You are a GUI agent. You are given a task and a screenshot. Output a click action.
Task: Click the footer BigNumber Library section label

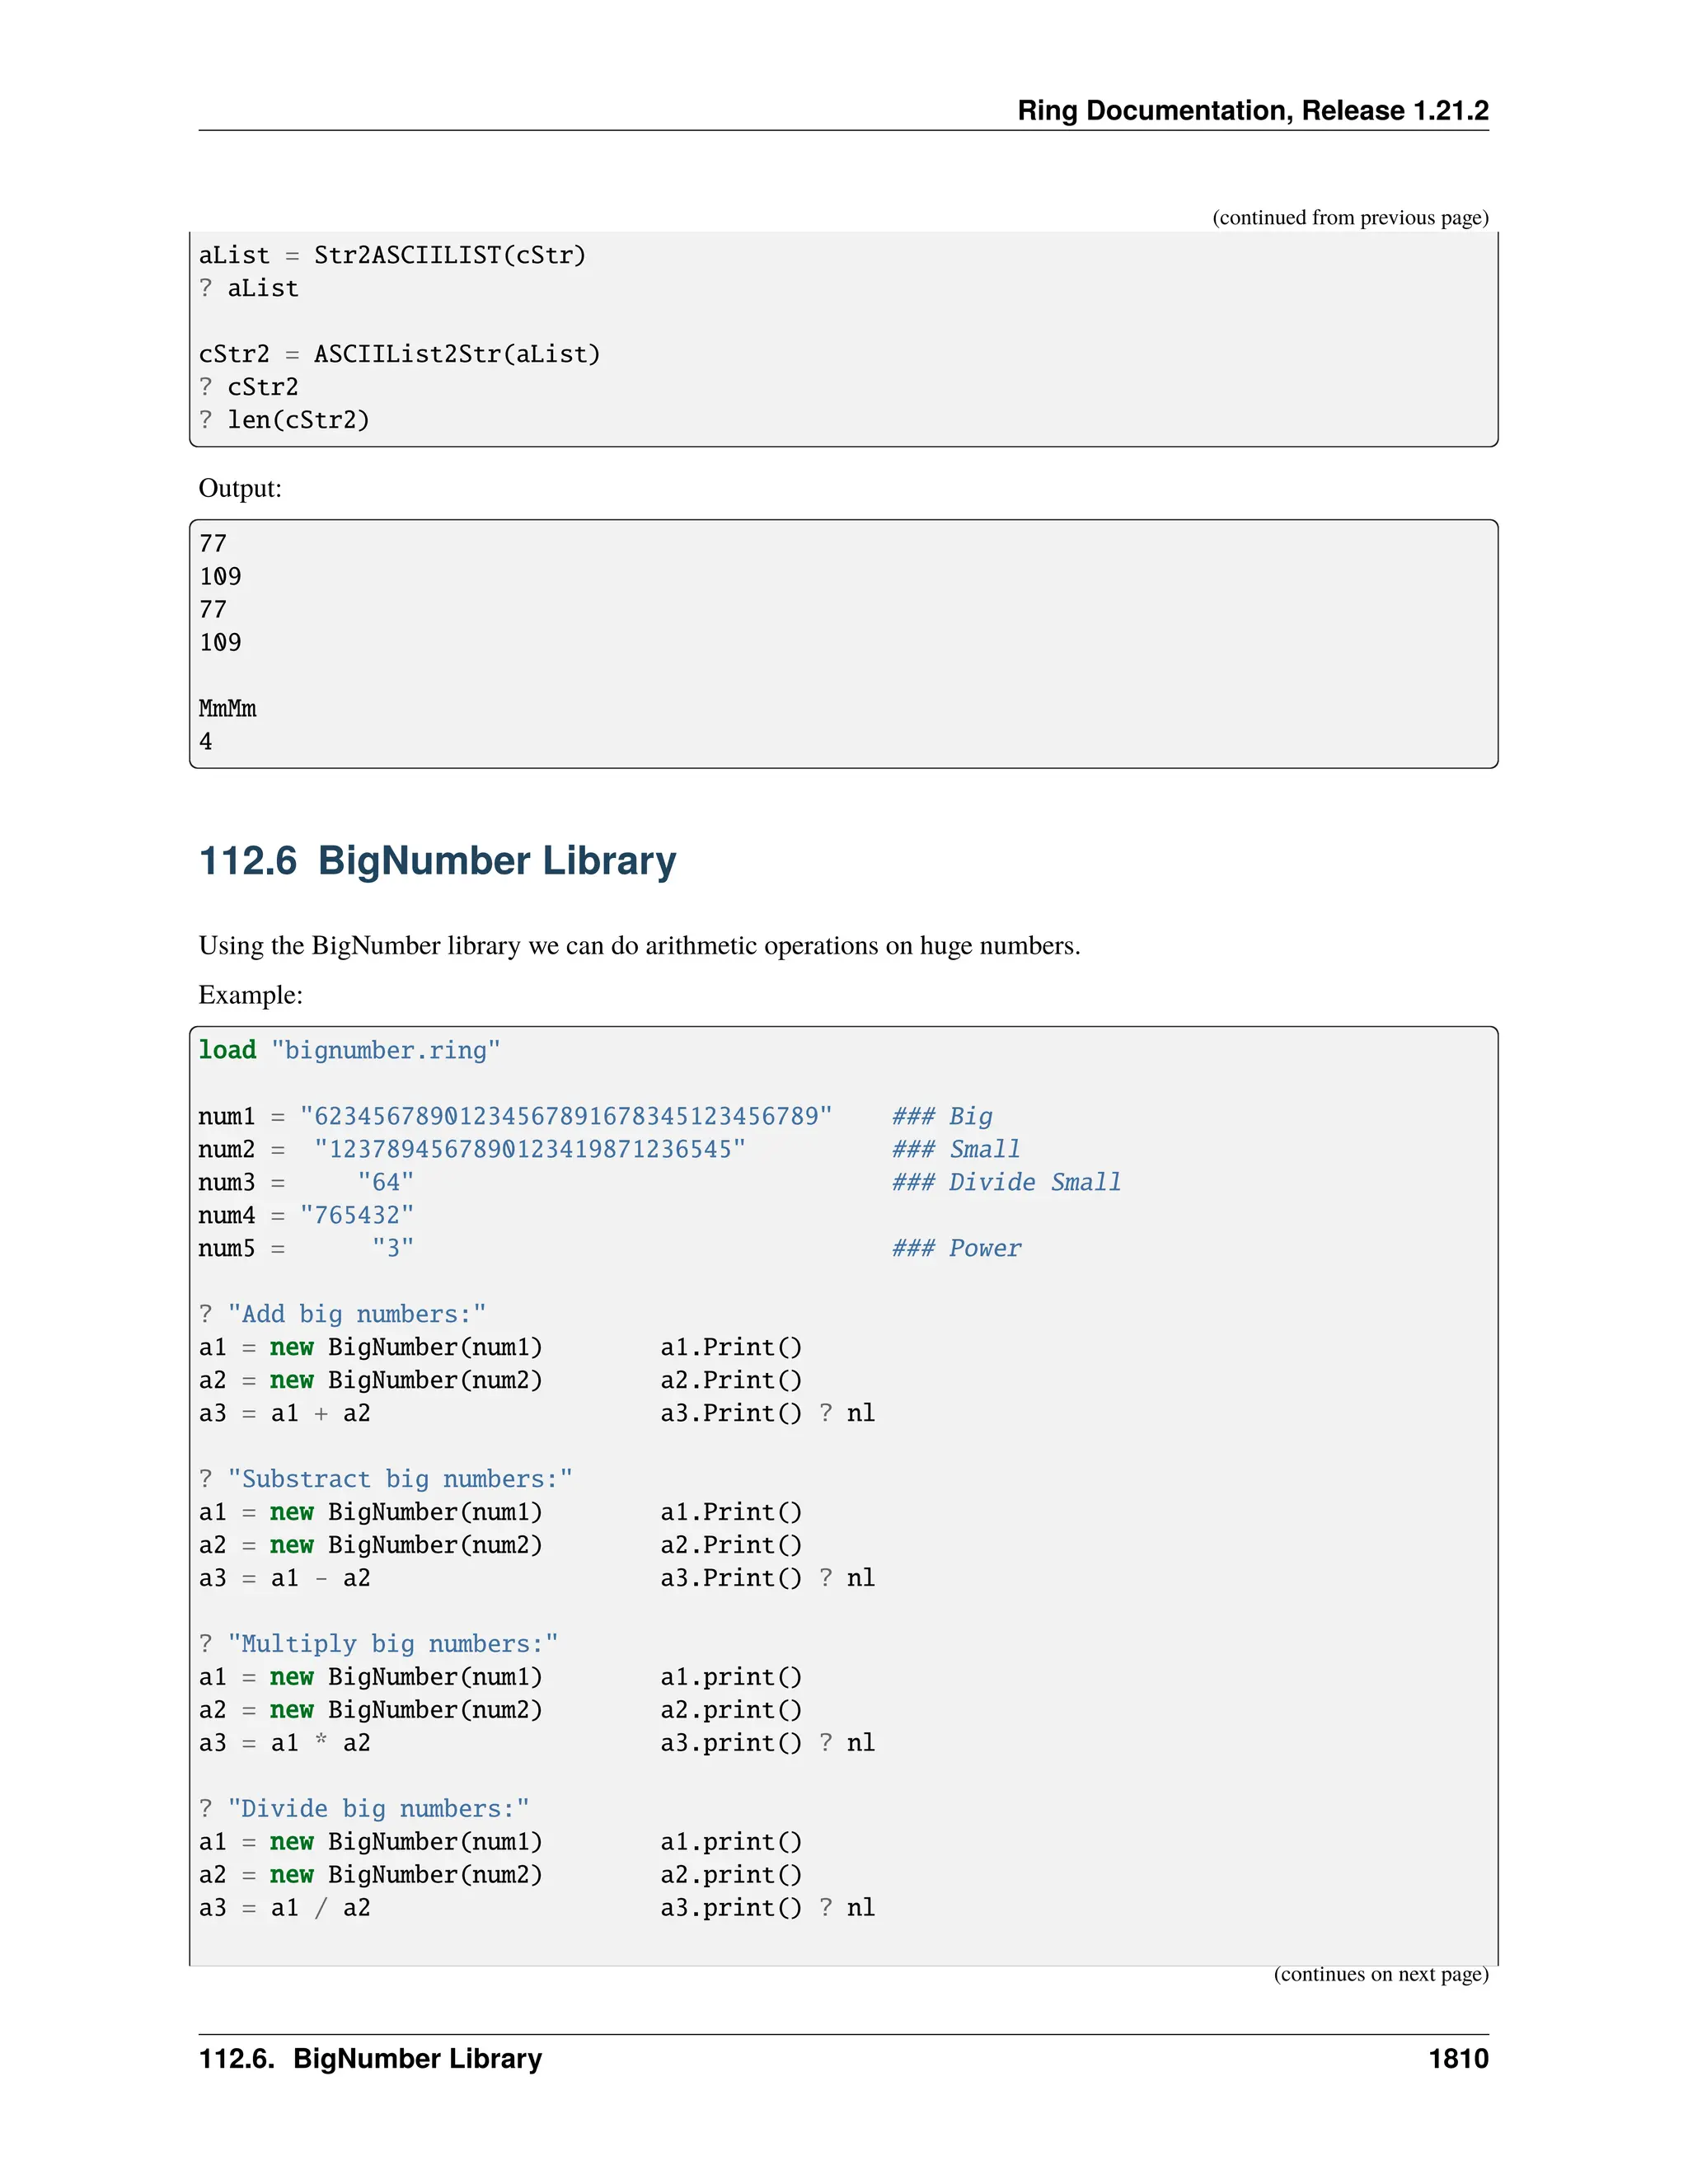[x=370, y=2058]
